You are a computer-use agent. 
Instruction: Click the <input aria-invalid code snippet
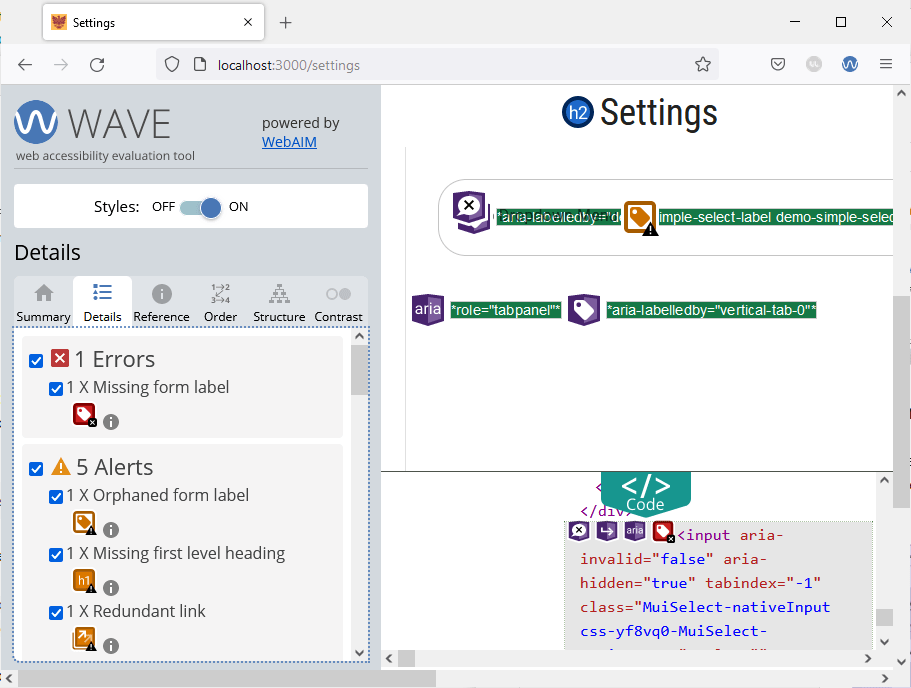[x=718, y=586]
